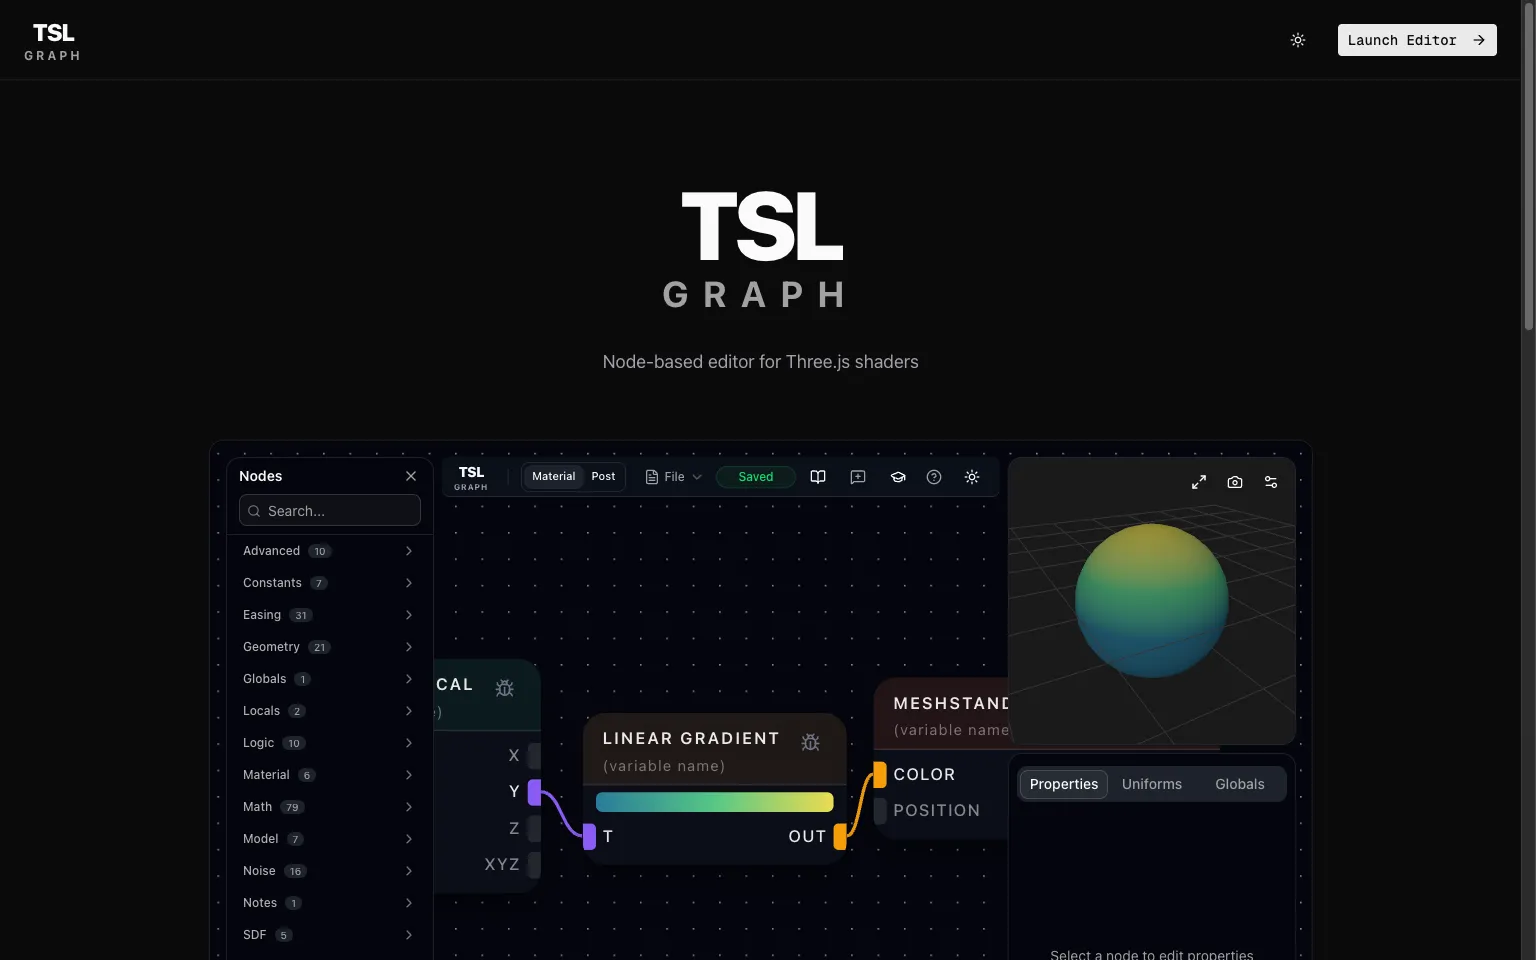Expand the Advanced node category
The width and height of the screenshot is (1536, 960).
pos(328,551)
